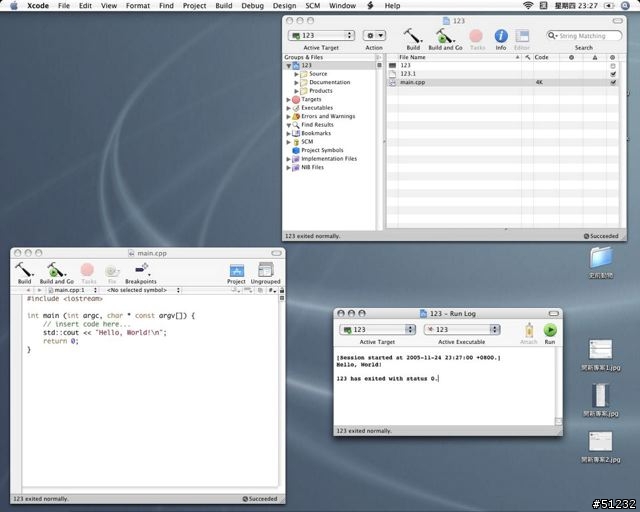640x512 pixels.
Task: Toggle the target checkbox for the 123 file row
Action: pyautogui.click(x=612, y=65)
